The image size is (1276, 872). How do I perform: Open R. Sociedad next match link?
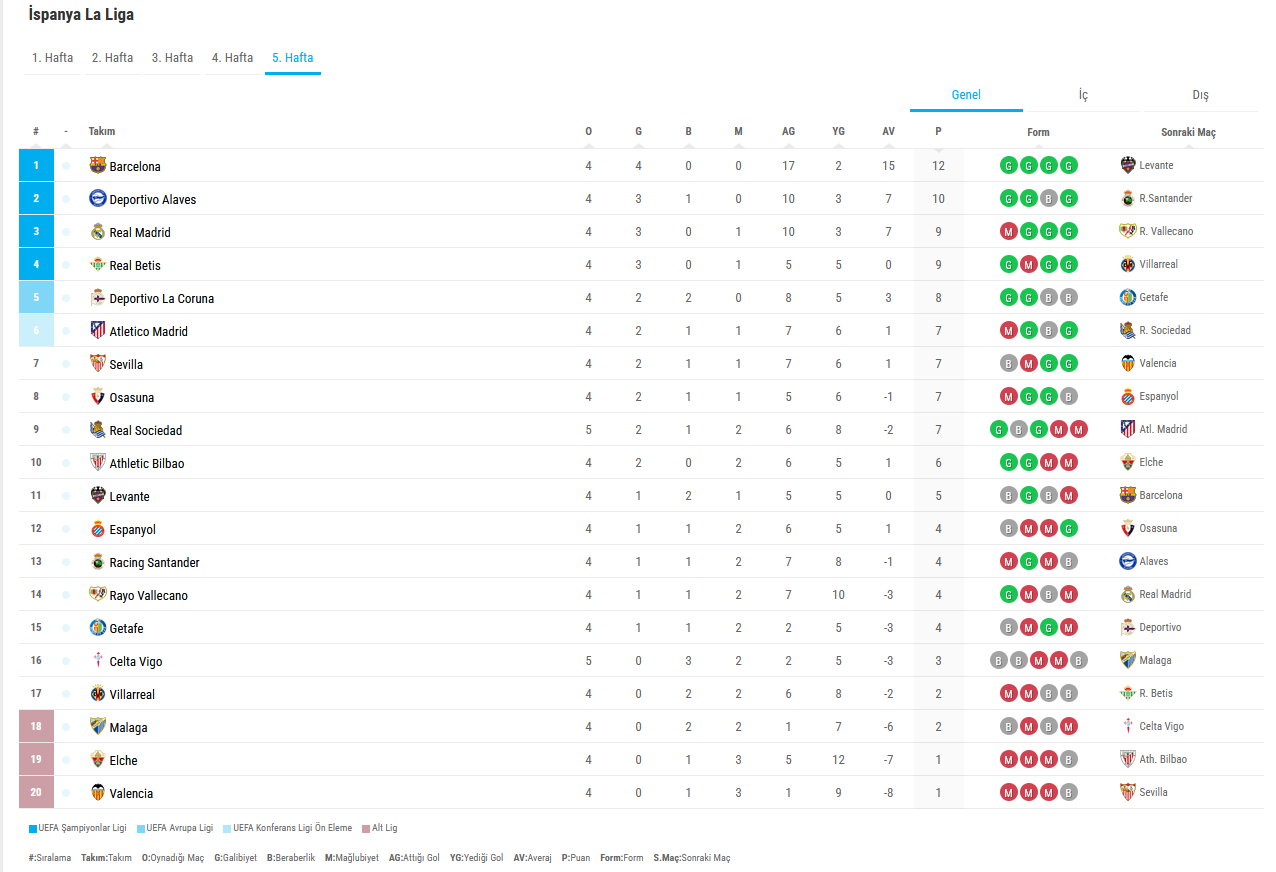pyautogui.click(x=1165, y=330)
